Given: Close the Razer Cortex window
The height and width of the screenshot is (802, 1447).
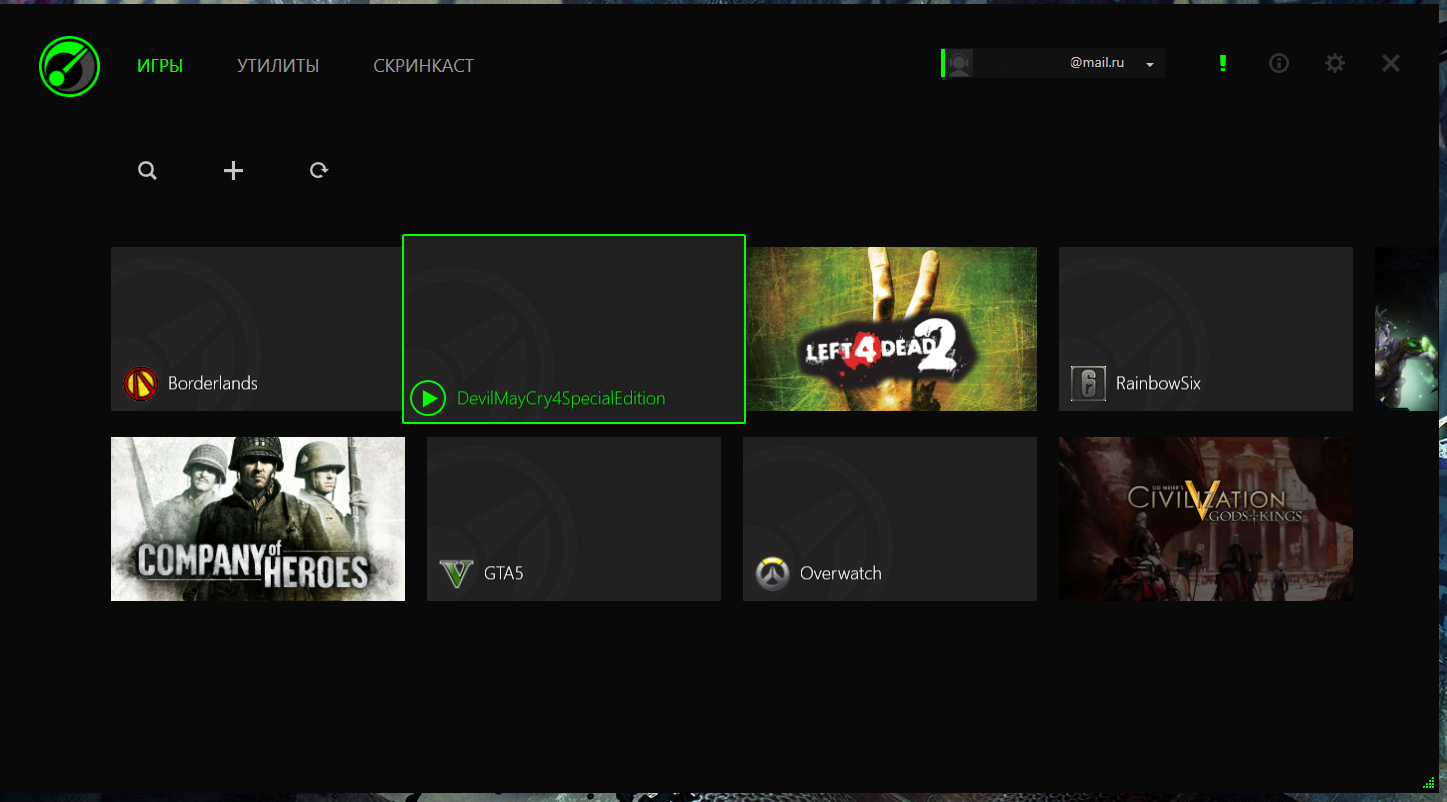Looking at the screenshot, I should (1391, 63).
